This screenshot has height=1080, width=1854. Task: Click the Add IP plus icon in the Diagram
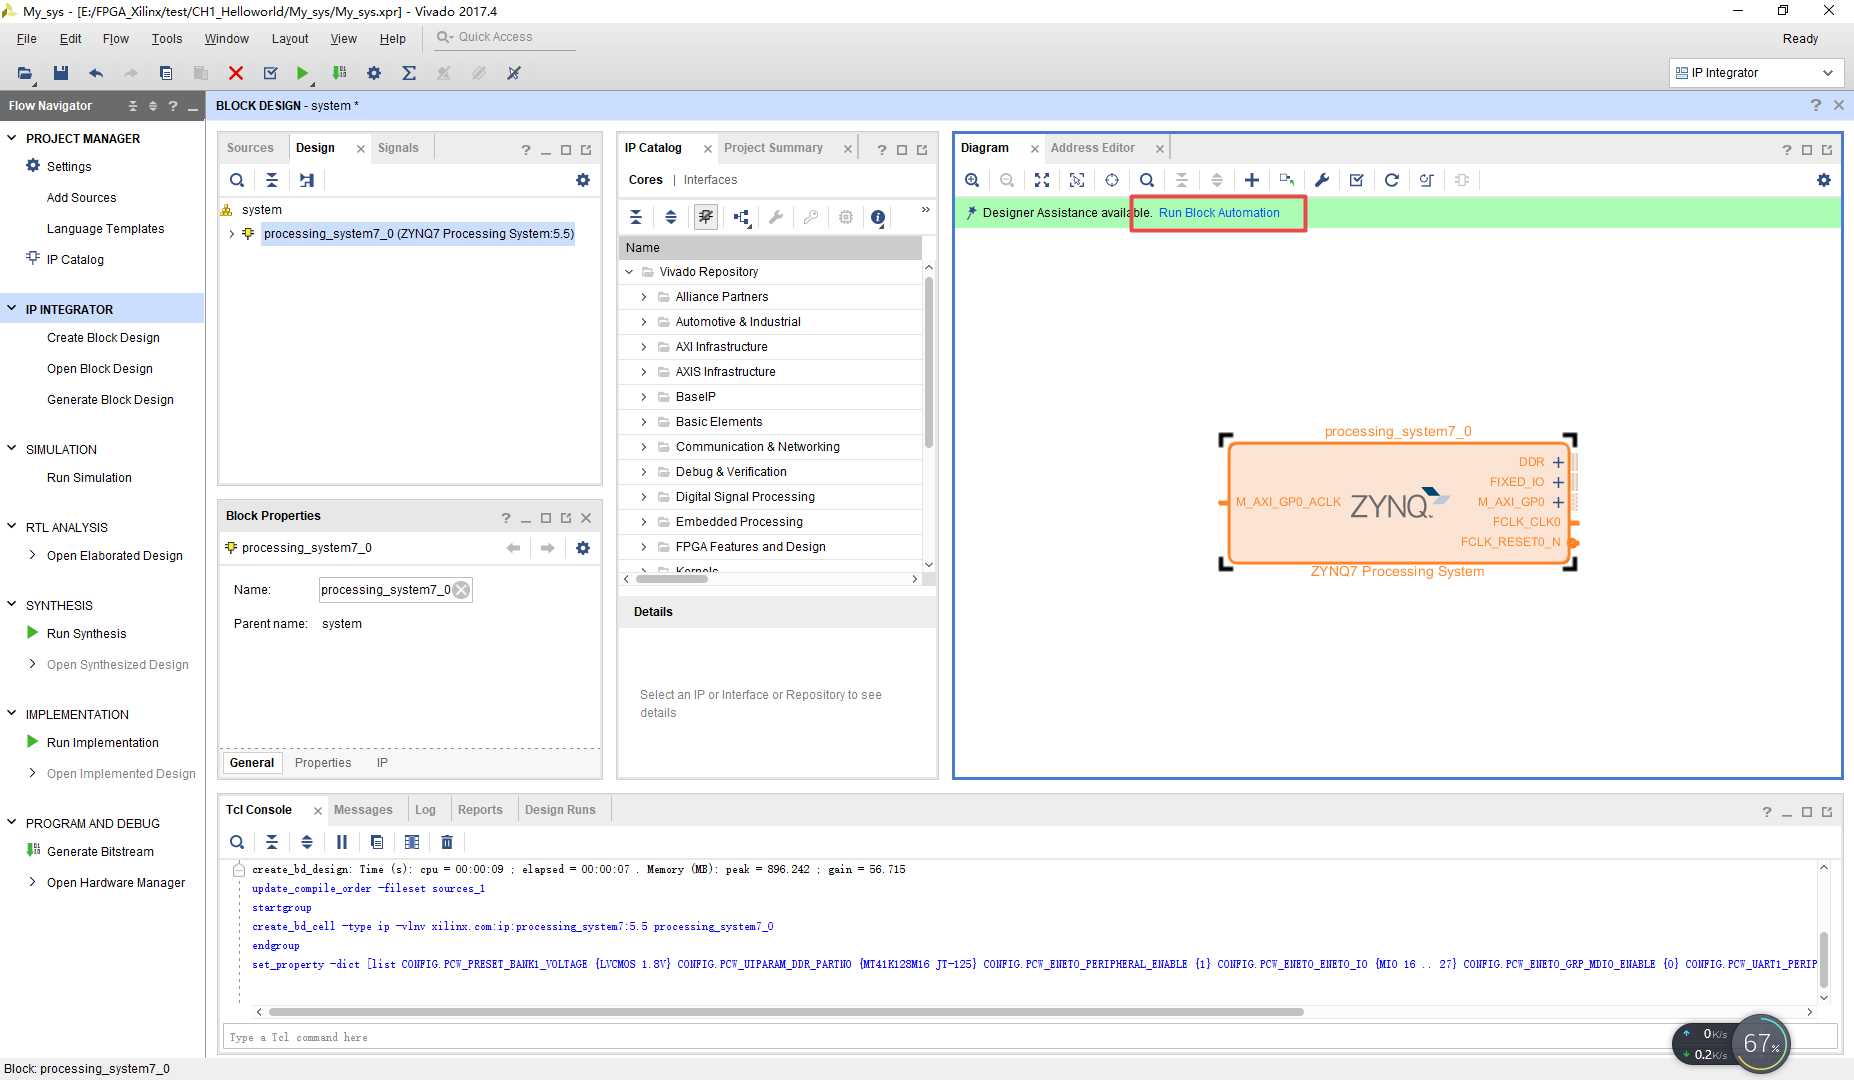pyautogui.click(x=1252, y=180)
